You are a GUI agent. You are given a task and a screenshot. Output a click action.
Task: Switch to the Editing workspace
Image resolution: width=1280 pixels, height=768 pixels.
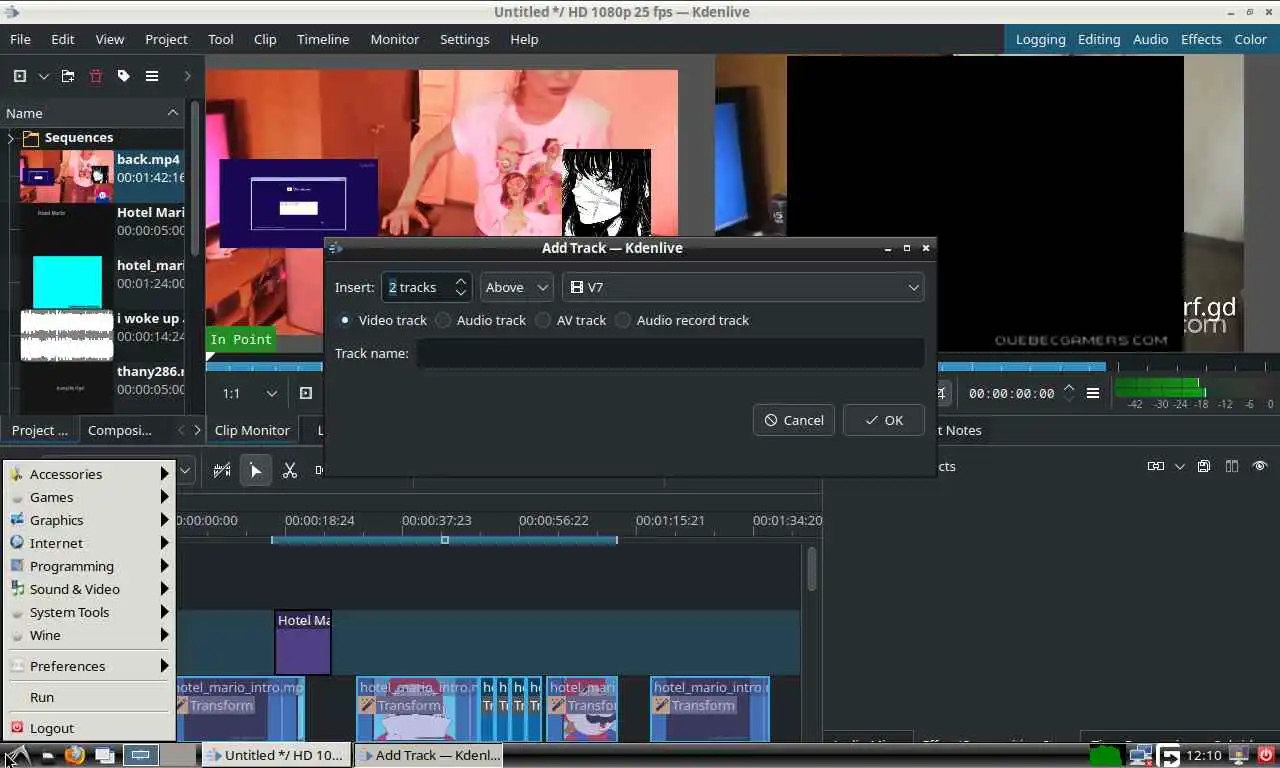[1099, 39]
